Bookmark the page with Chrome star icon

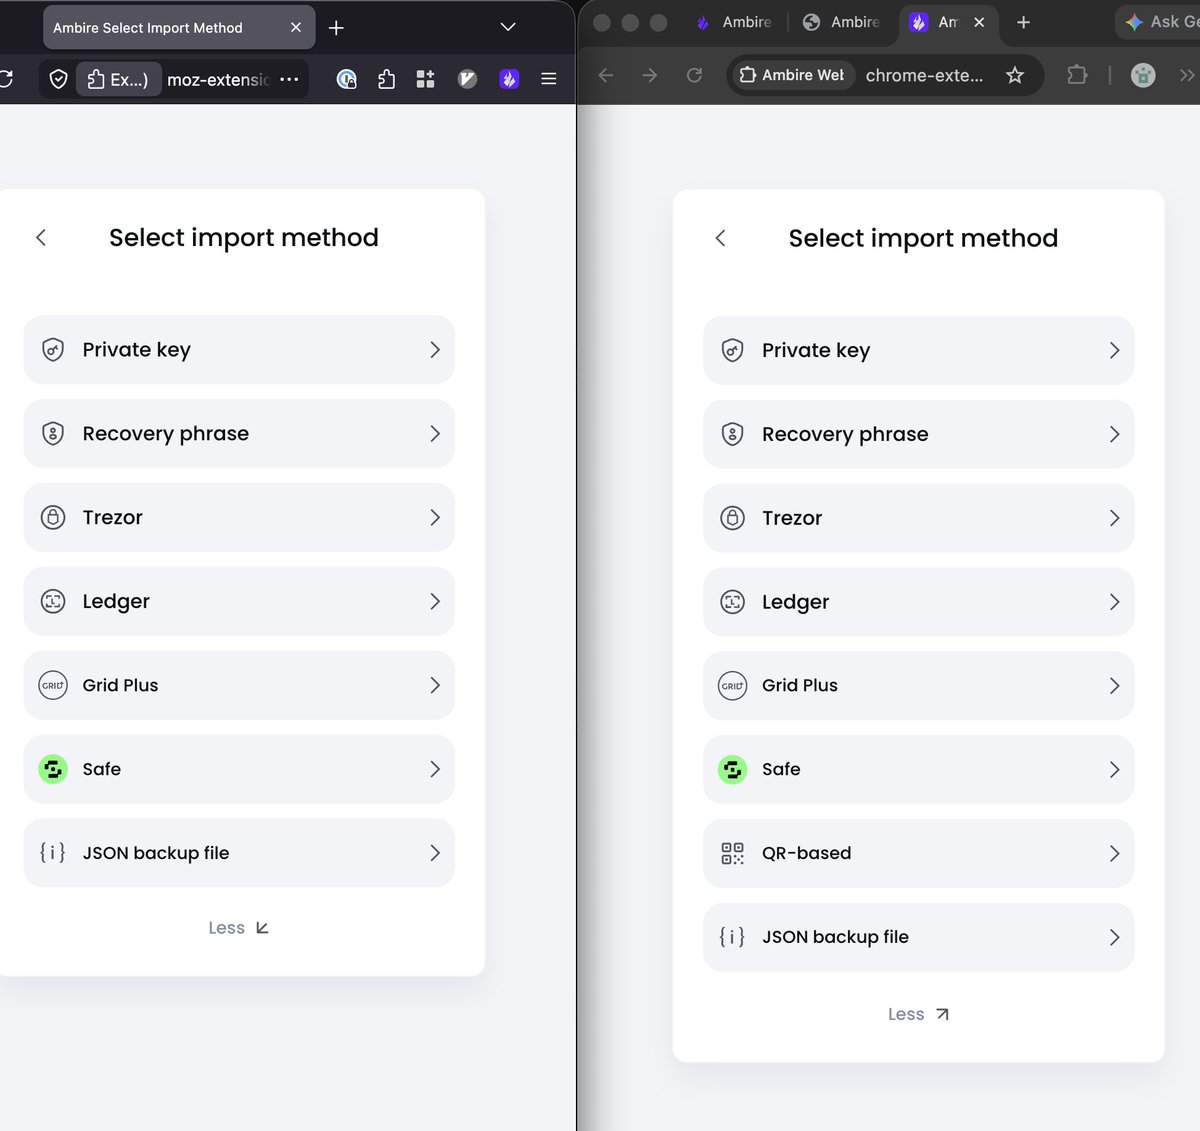click(1015, 75)
